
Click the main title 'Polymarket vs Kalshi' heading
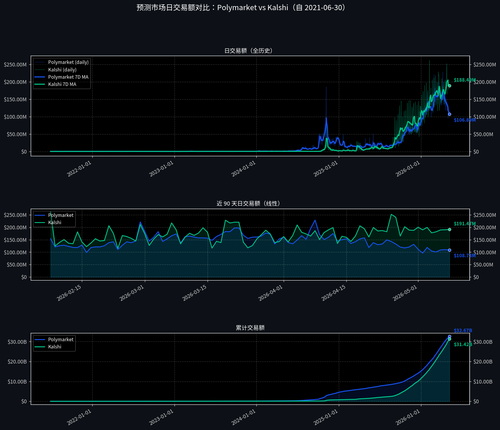coord(242,8)
